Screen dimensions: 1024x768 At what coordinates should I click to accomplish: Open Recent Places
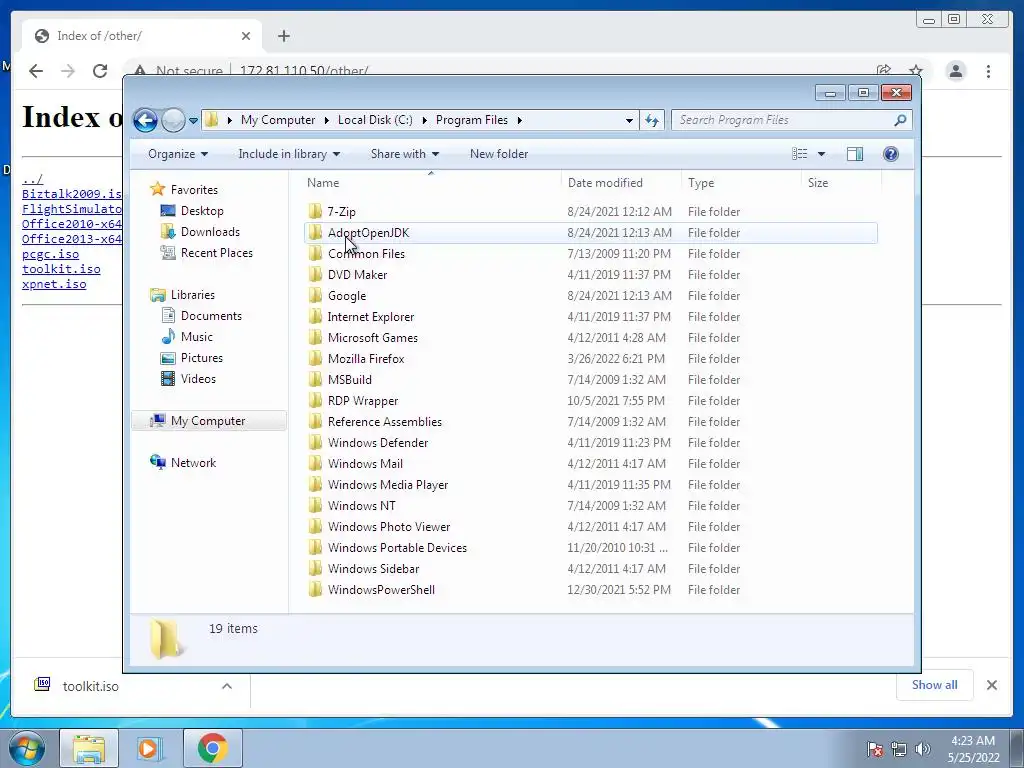(216, 253)
